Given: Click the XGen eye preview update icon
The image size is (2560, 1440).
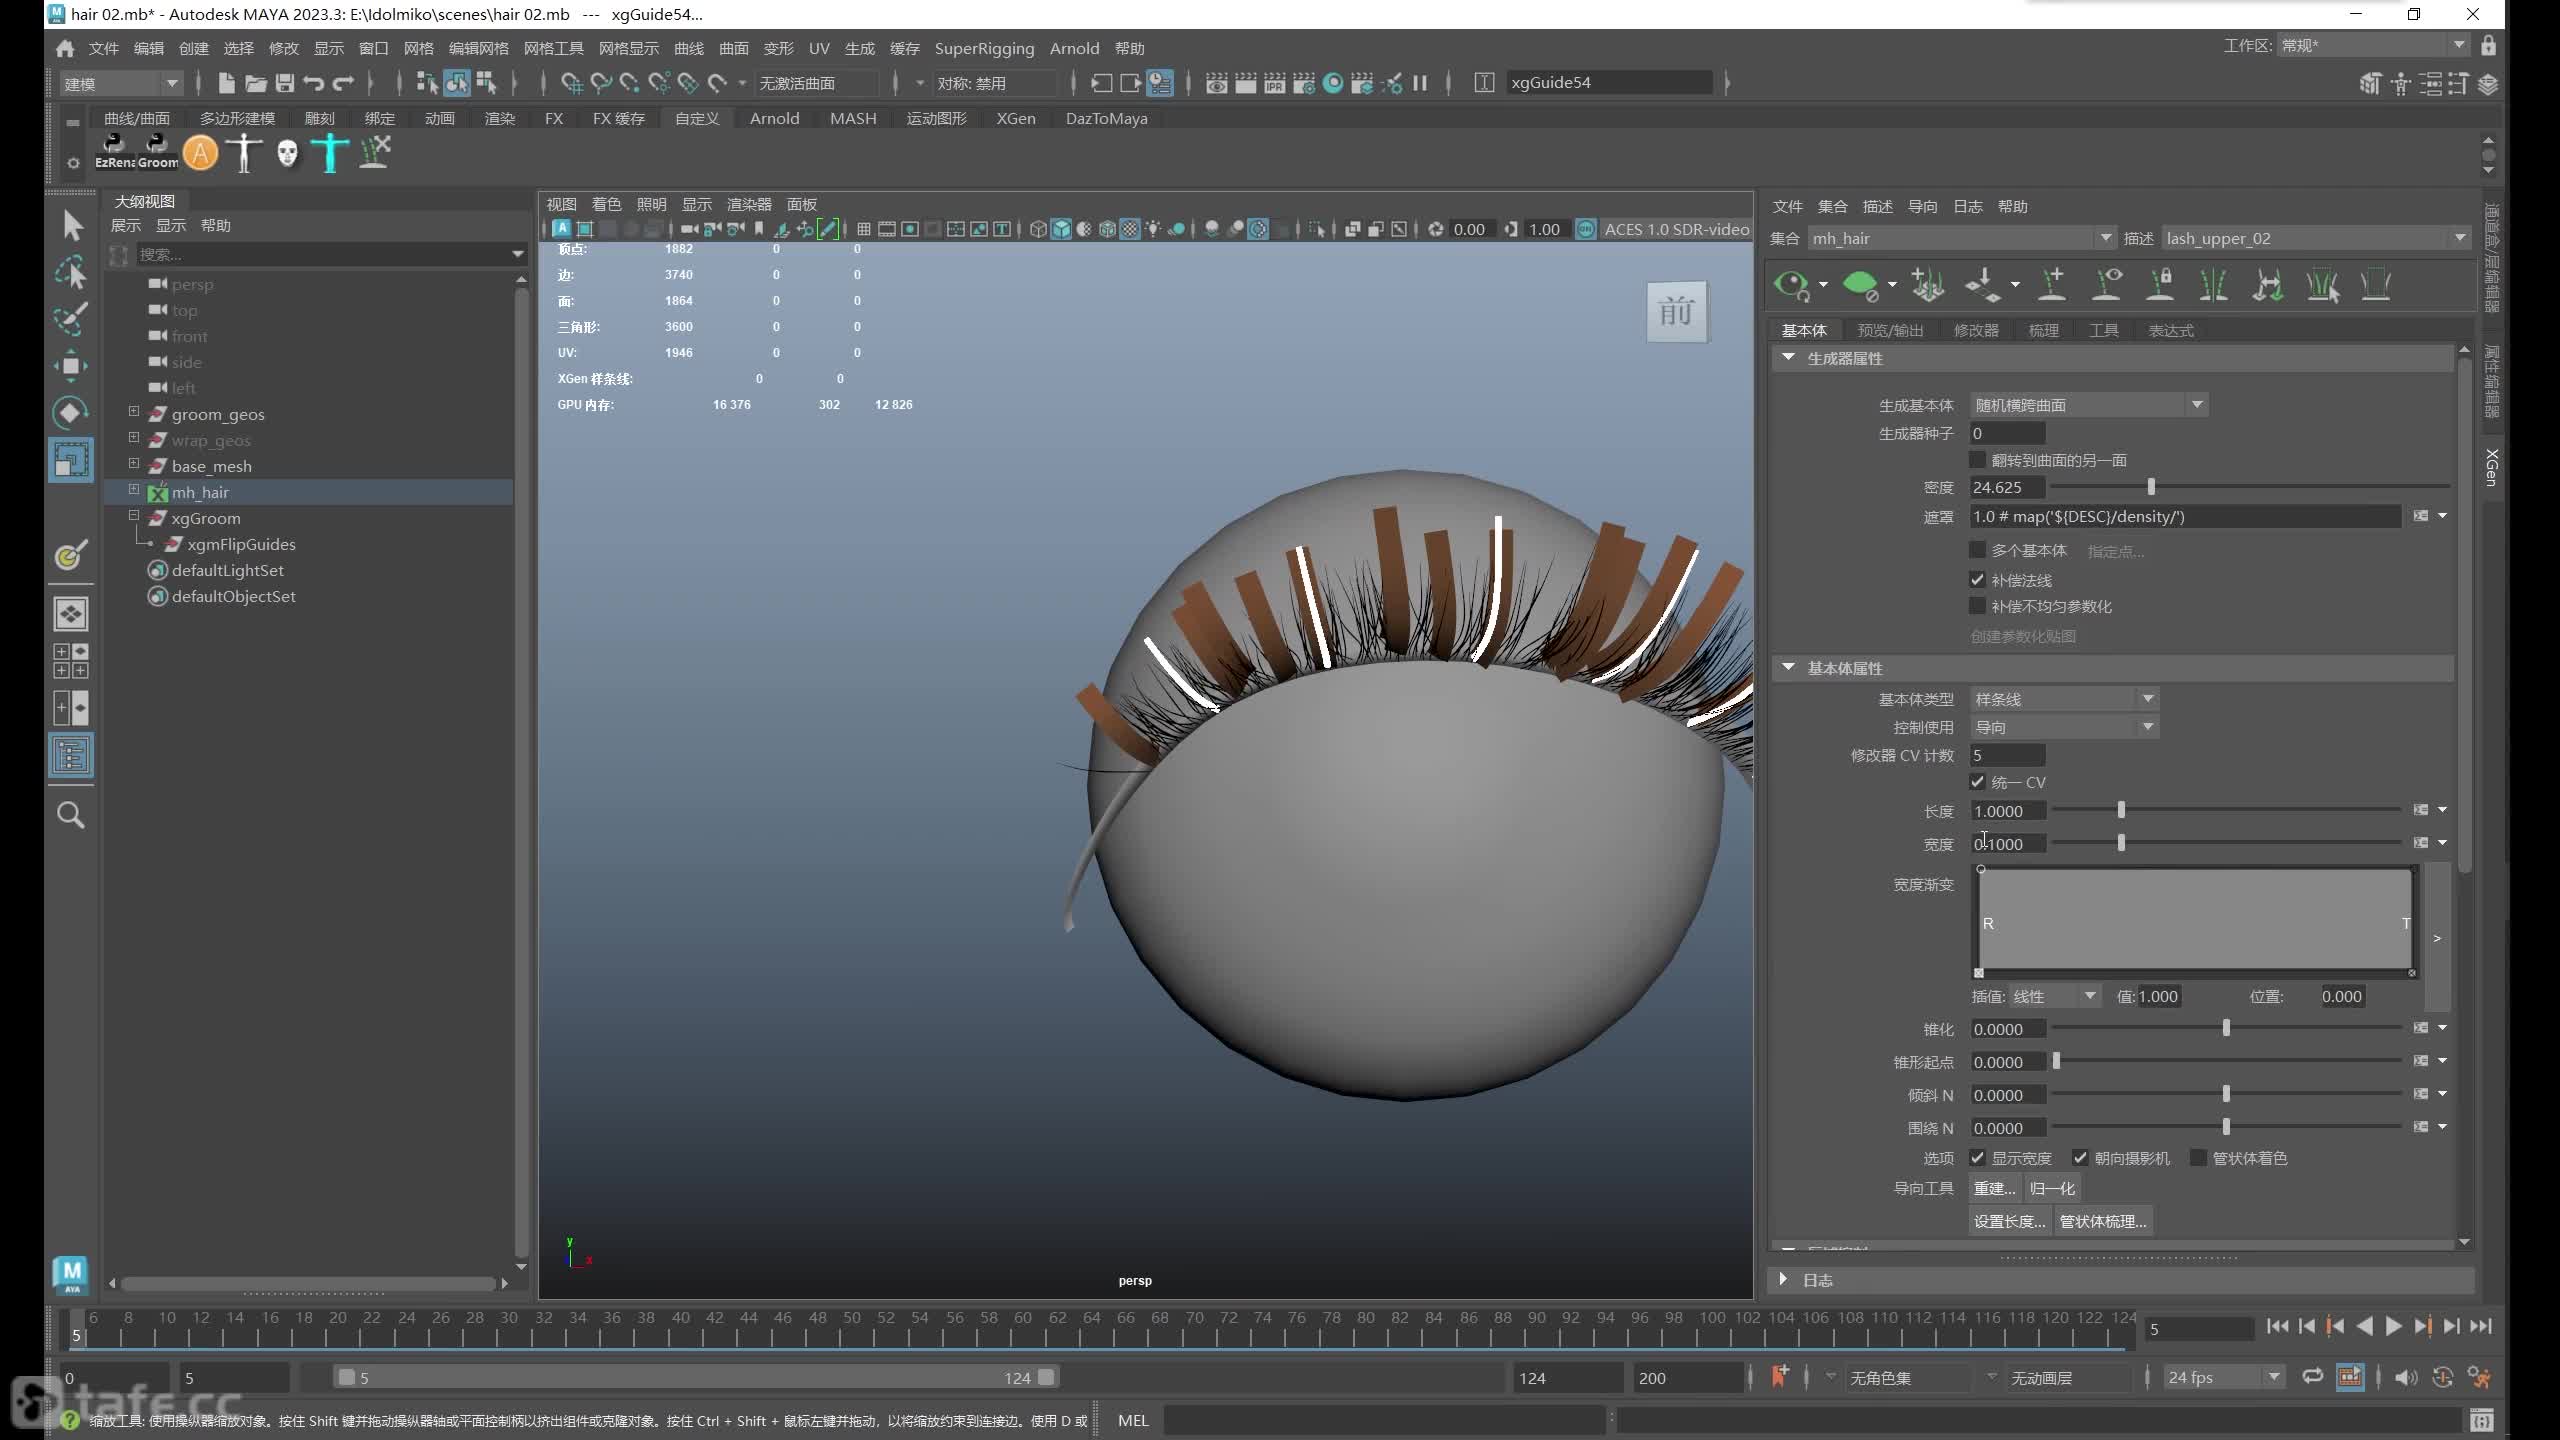Looking at the screenshot, I should pyautogui.click(x=1791, y=286).
